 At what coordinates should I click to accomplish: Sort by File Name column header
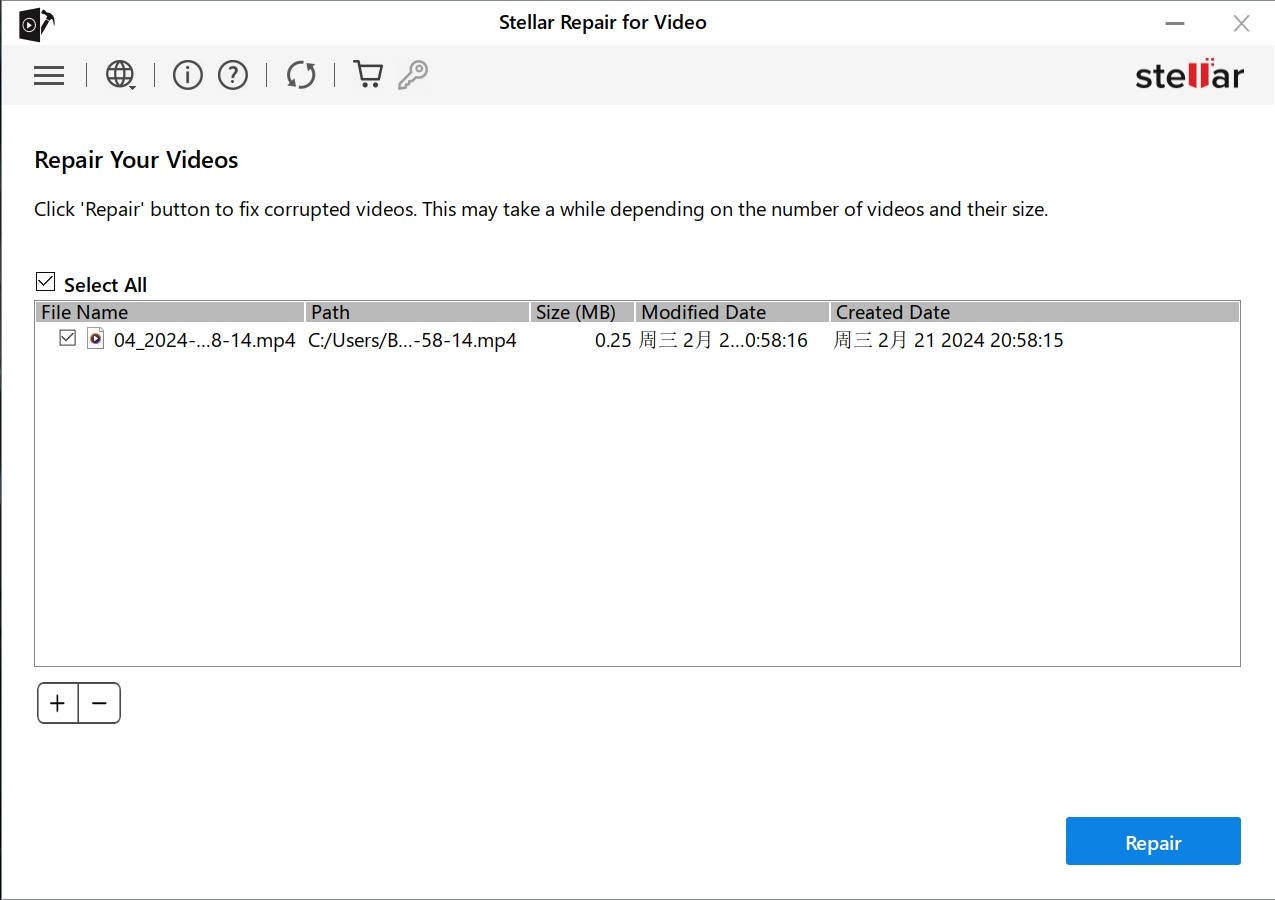click(x=170, y=312)
